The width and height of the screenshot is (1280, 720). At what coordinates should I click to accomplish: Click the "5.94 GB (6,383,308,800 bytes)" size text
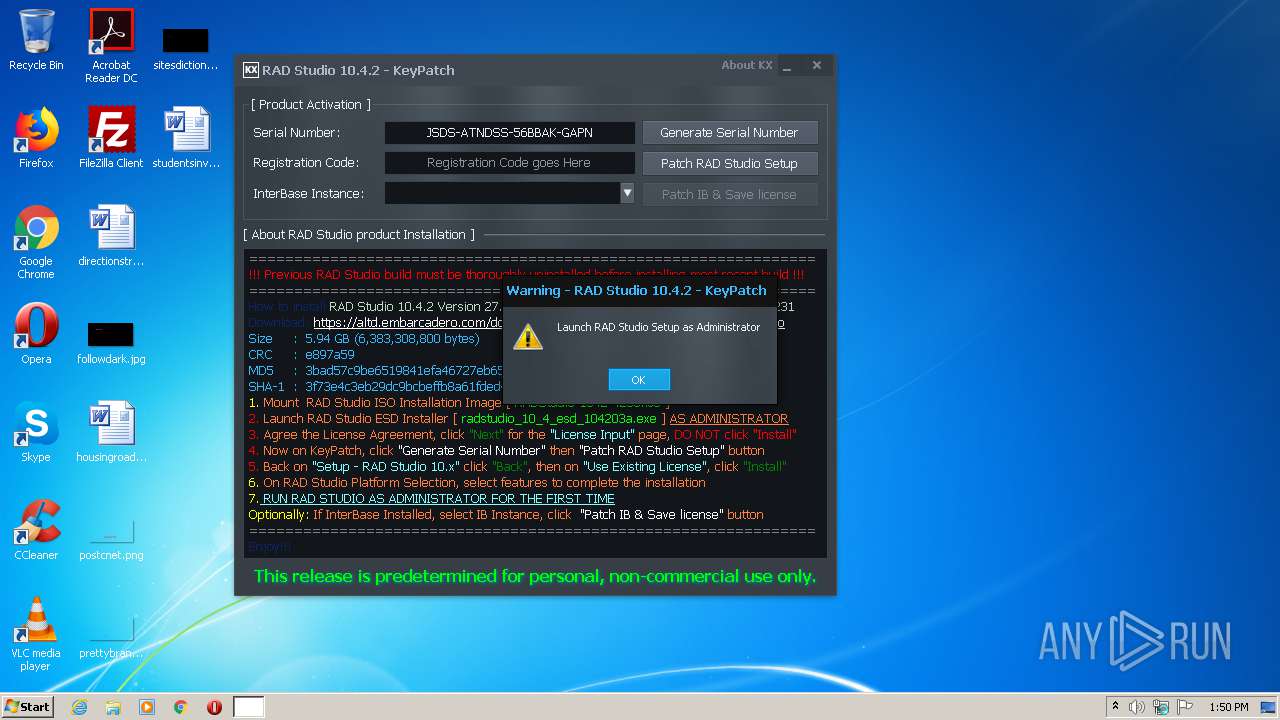tap(392, 339)
